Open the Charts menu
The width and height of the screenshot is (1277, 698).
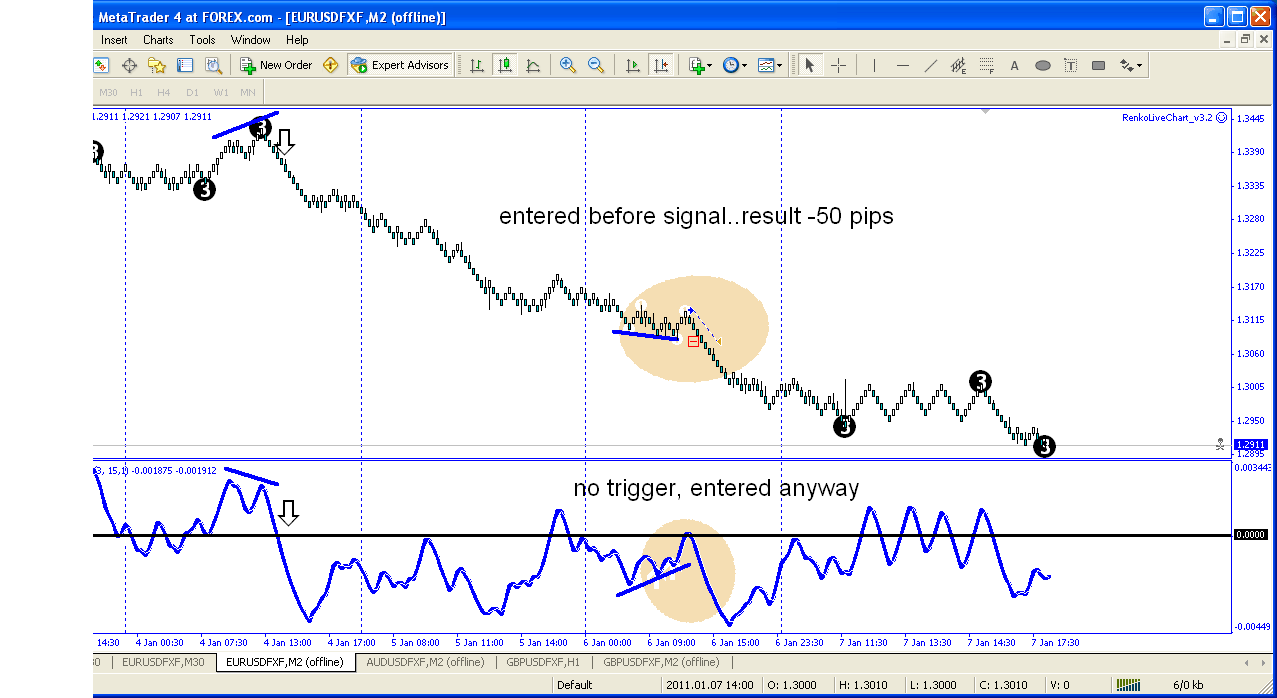coord(158,40)
